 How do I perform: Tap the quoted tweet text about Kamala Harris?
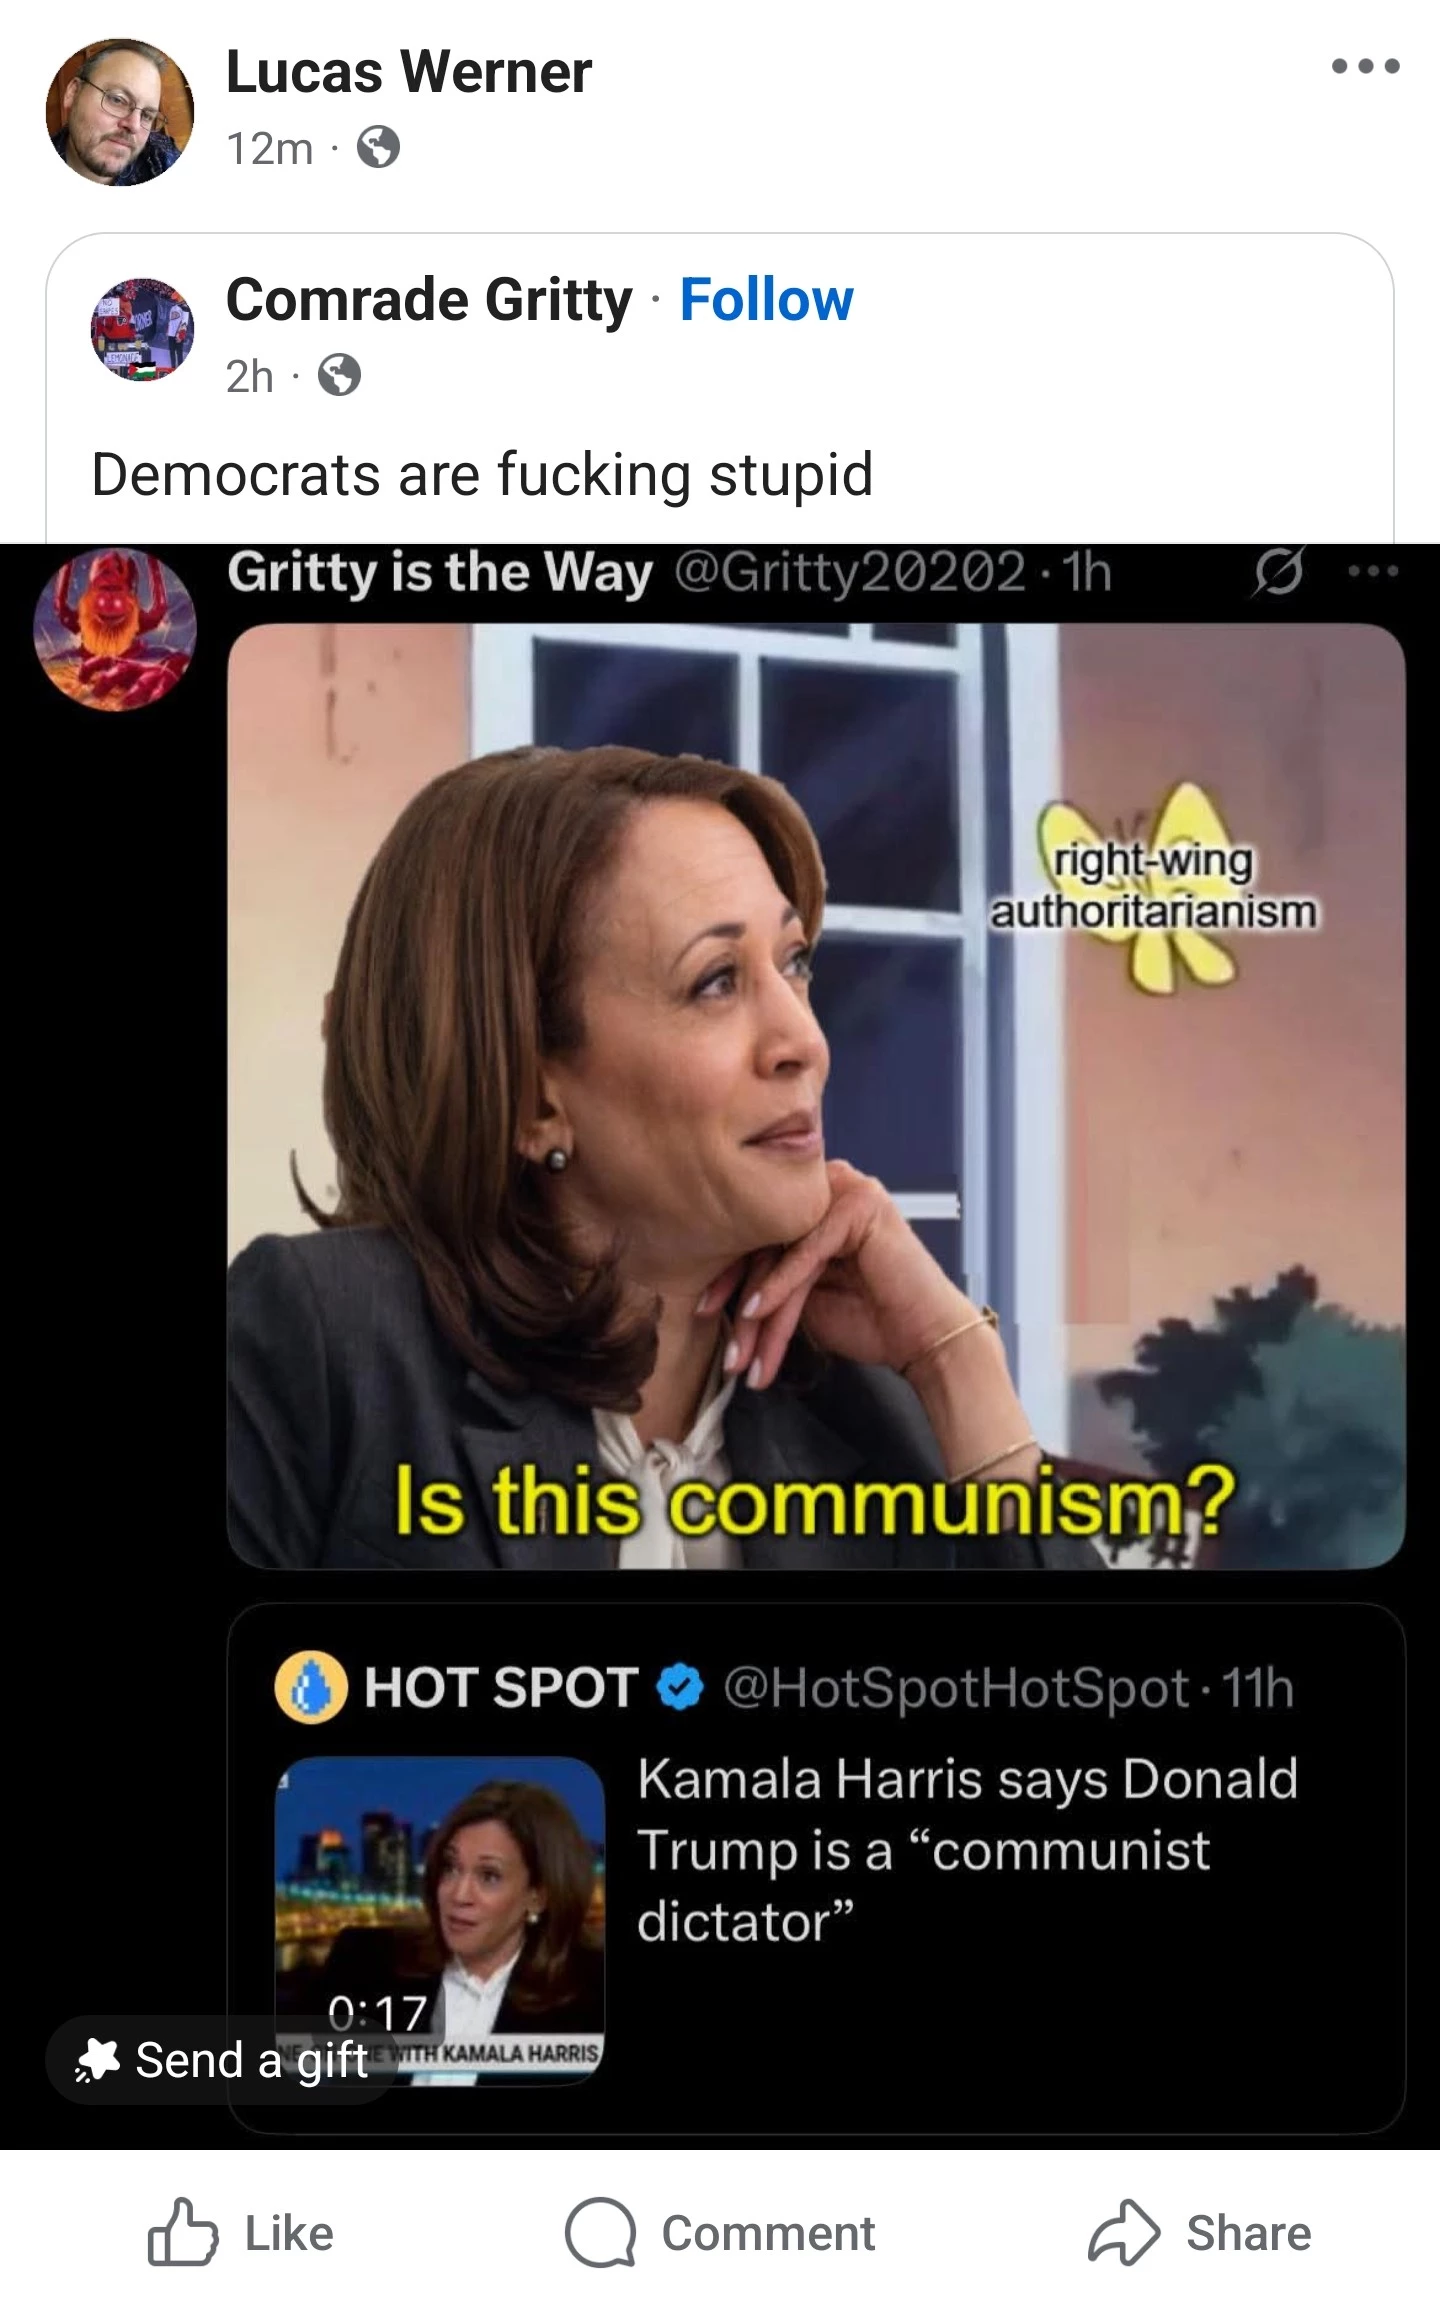pyautogui.click(x=968, y=1851)
